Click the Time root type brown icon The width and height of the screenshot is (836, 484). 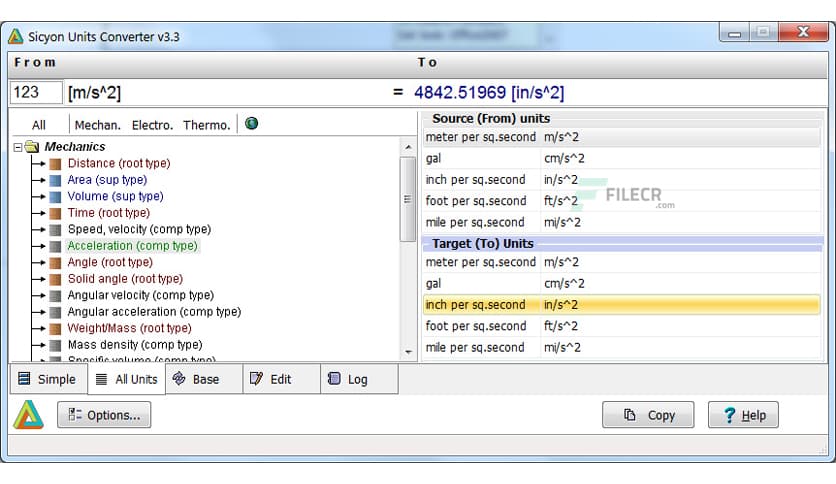55,213
